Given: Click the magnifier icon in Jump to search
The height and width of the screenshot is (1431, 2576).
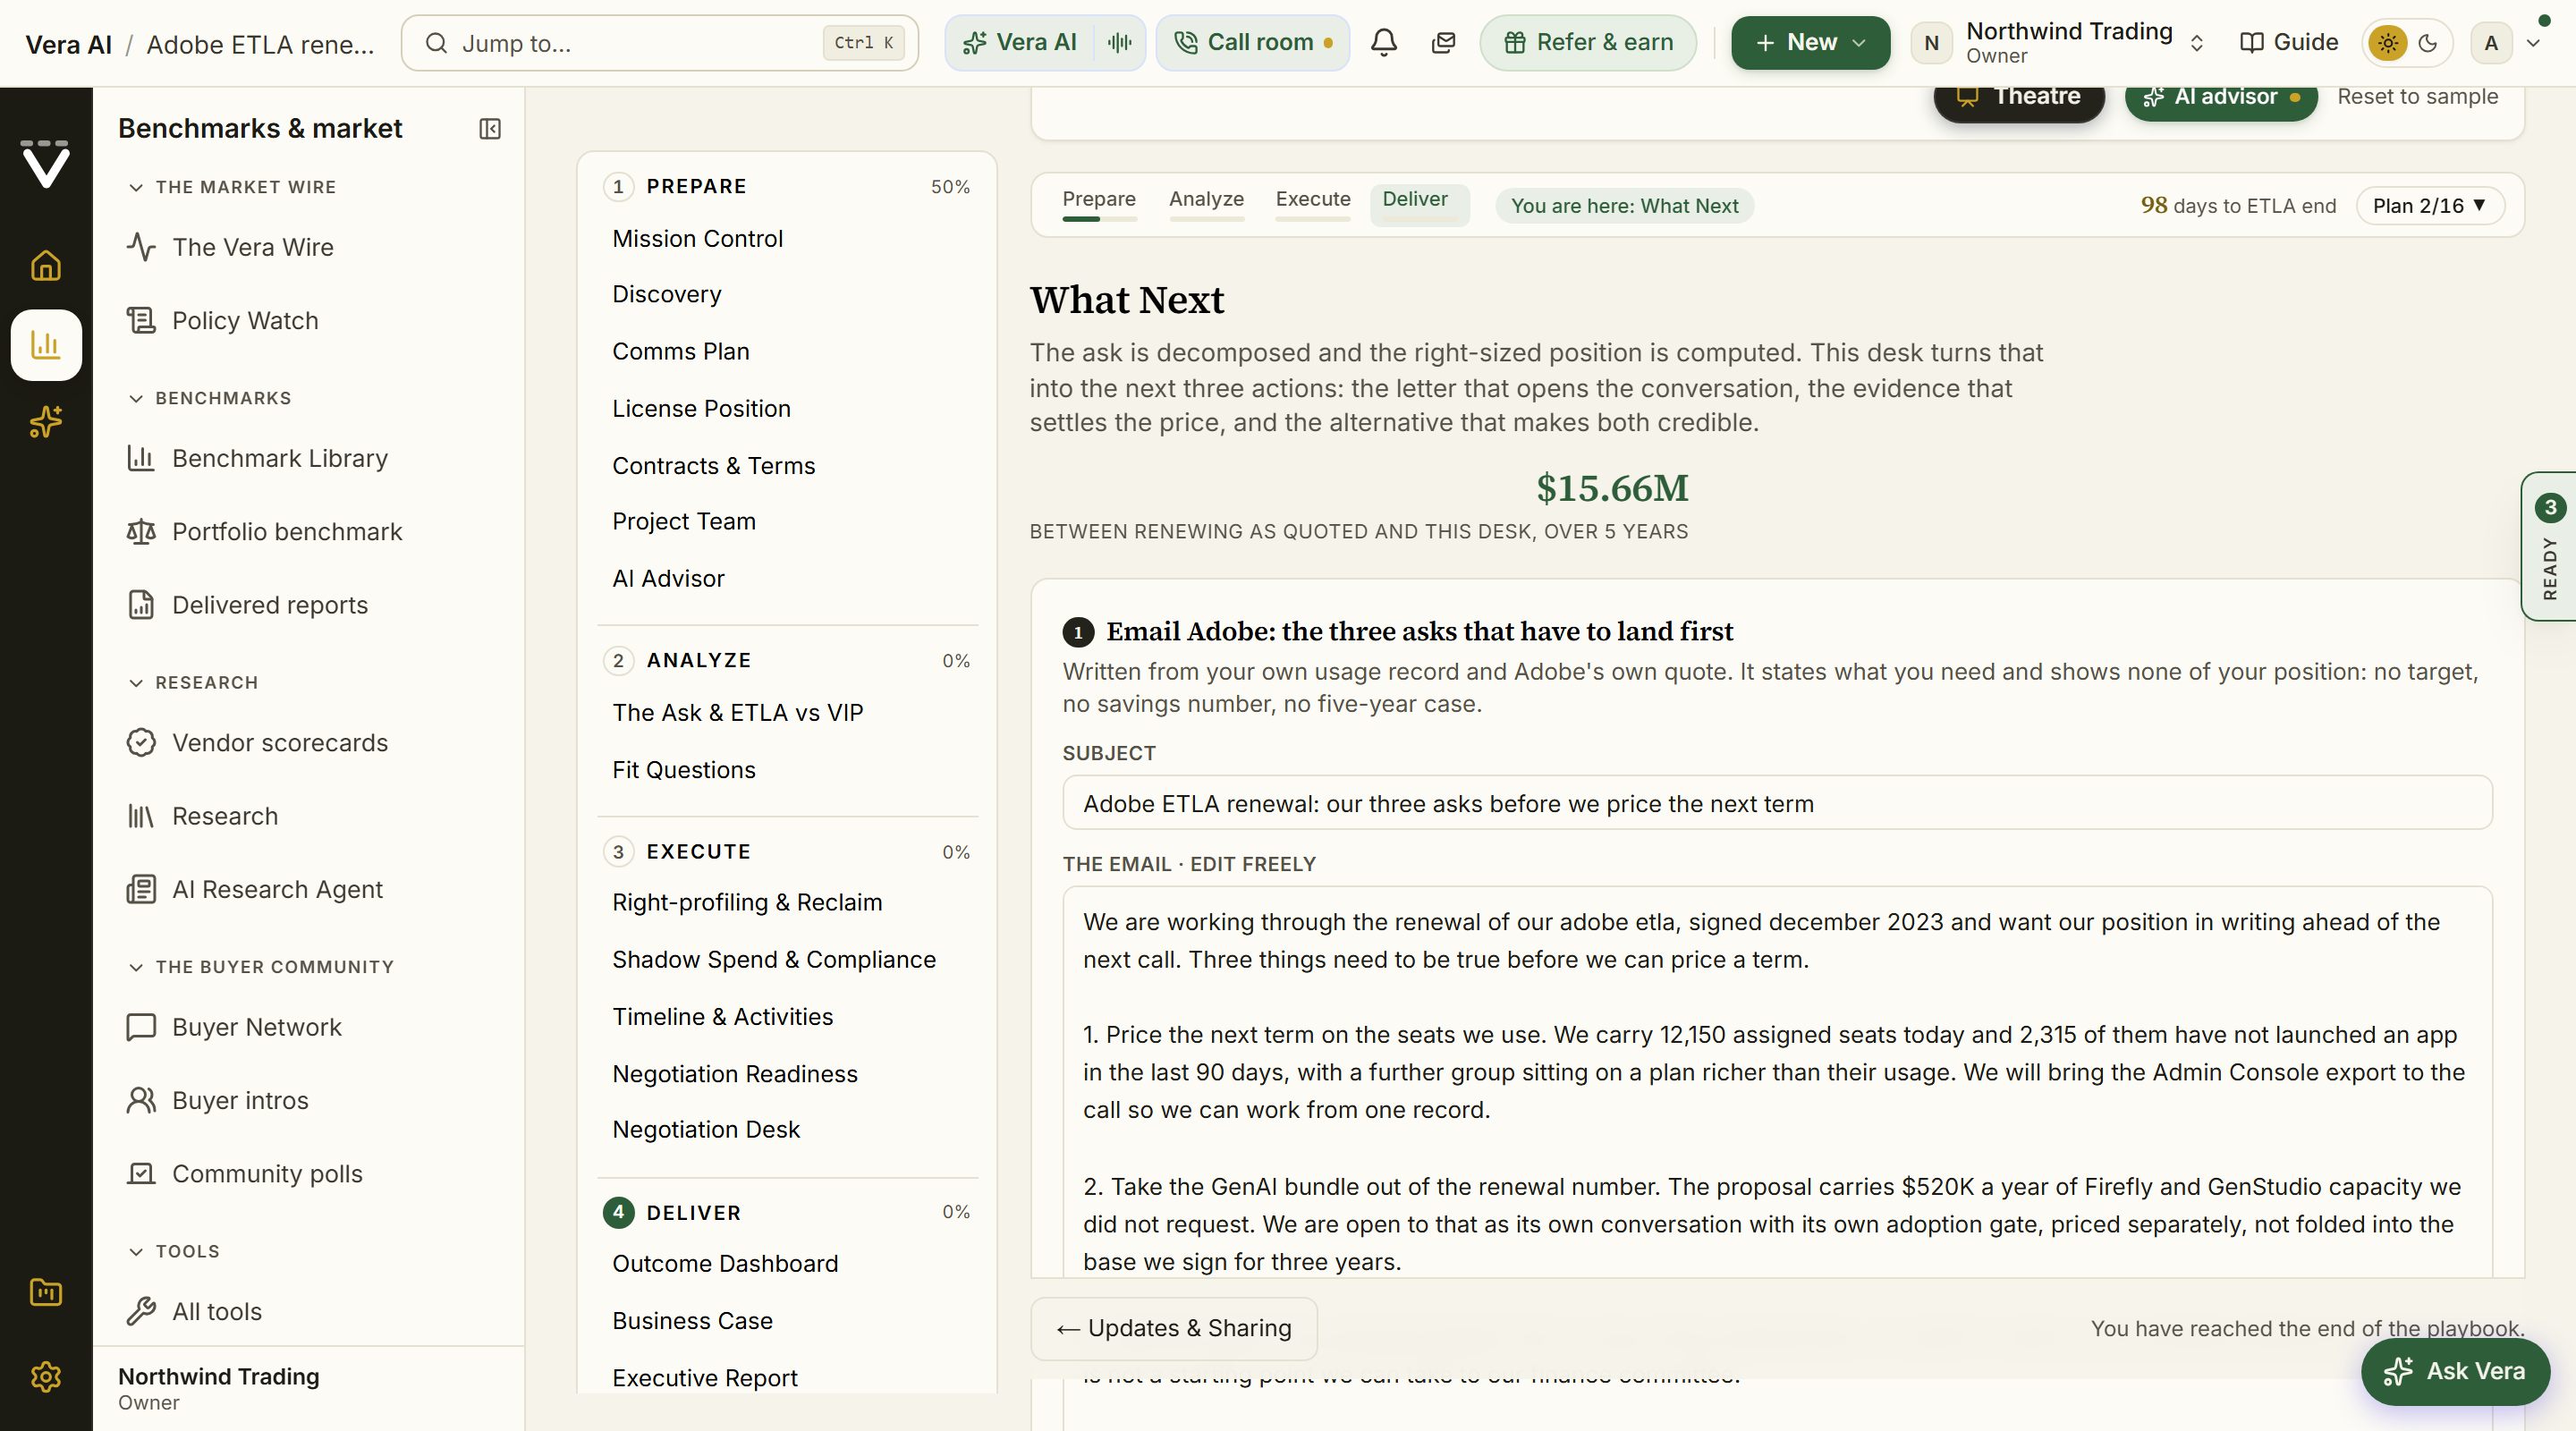Looking at the screenshot, I should 436,43.
